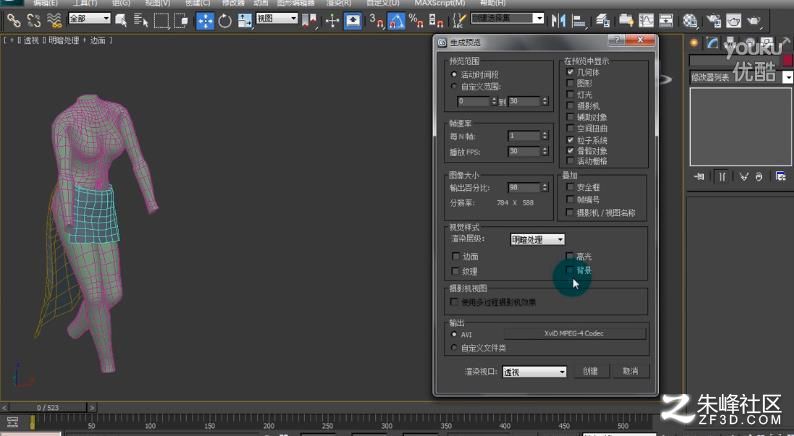The height and width of the screenshot is (436, 794).
Task: Open the Schematic View icon
Action: click(x=666, y=21)
